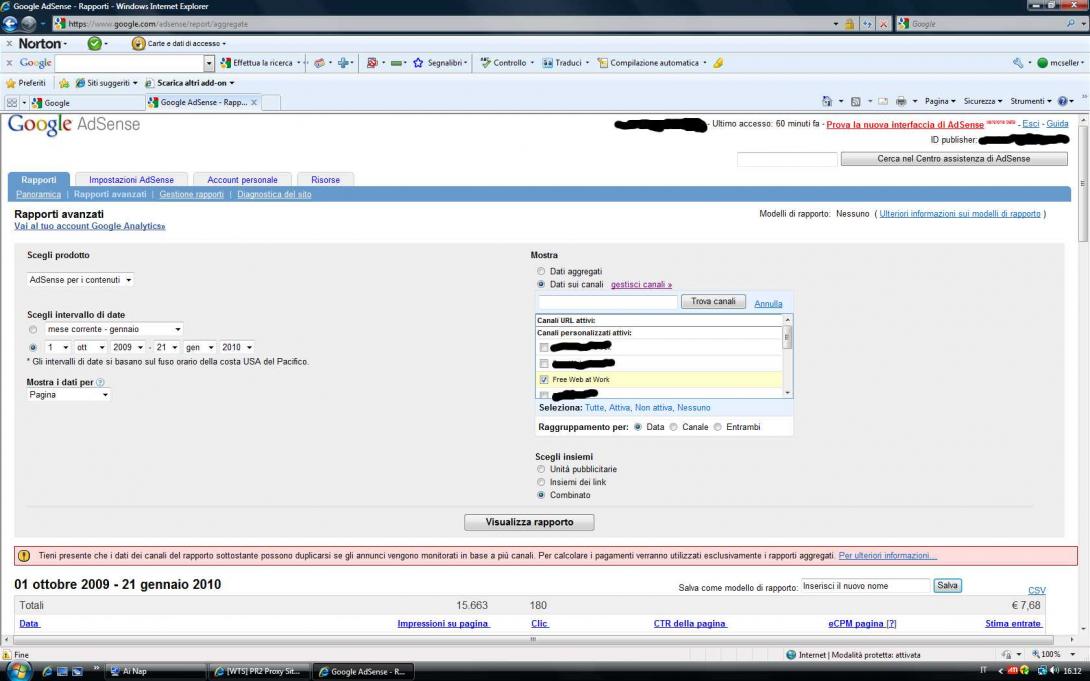The image size is (1090, 681).
Task: Open Norton Carte e dati di accesso
Action: (179, 43)
